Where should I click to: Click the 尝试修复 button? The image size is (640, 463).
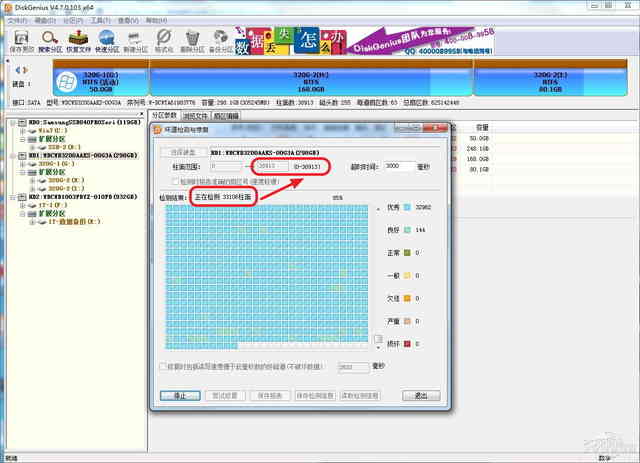225,396
